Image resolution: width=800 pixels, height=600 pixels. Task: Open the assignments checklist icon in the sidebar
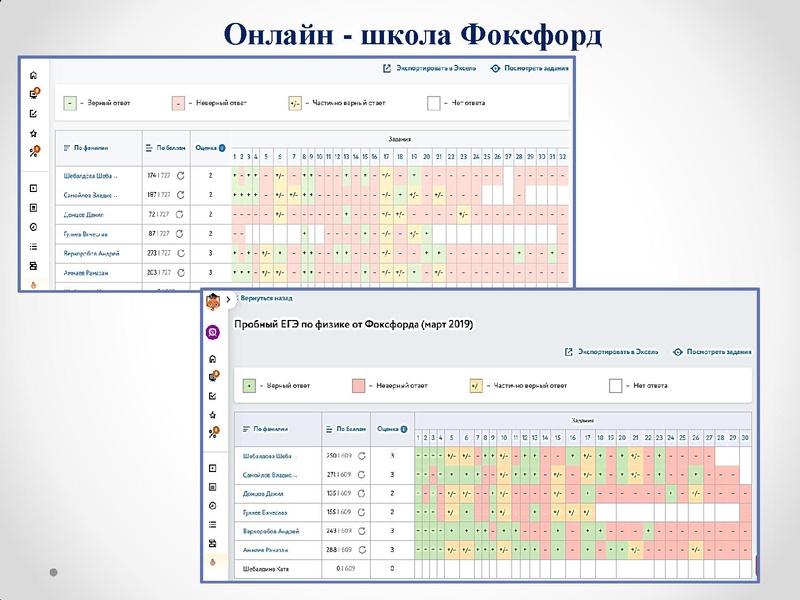click(x=213, y=394)
